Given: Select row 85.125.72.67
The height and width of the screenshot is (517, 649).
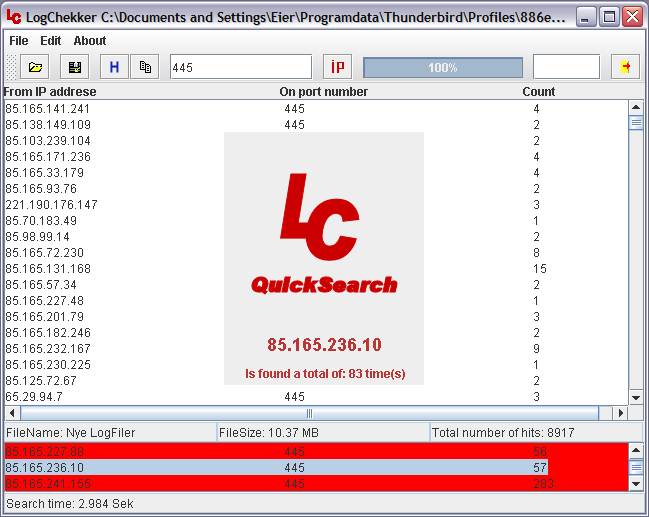Looking at the screenshot, I should tap(316, 381).
